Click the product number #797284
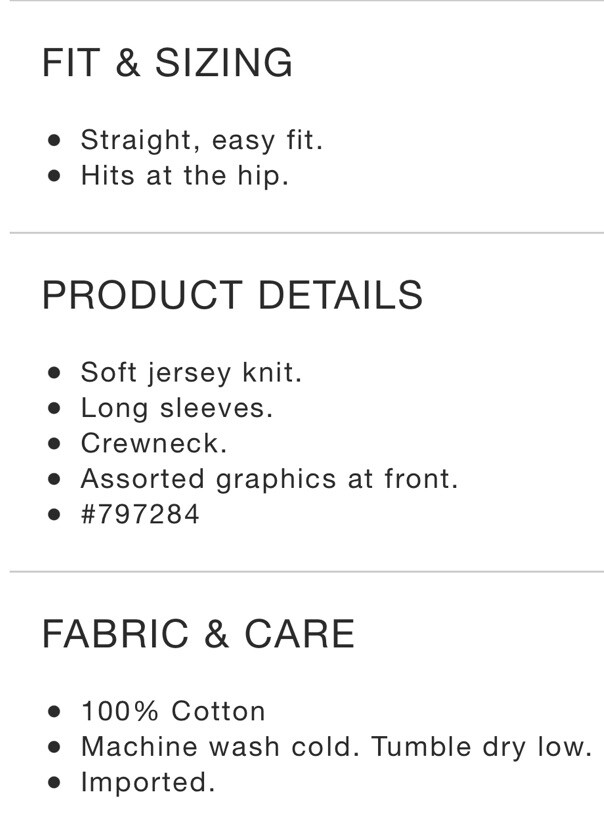 click(x=140, y=514)
